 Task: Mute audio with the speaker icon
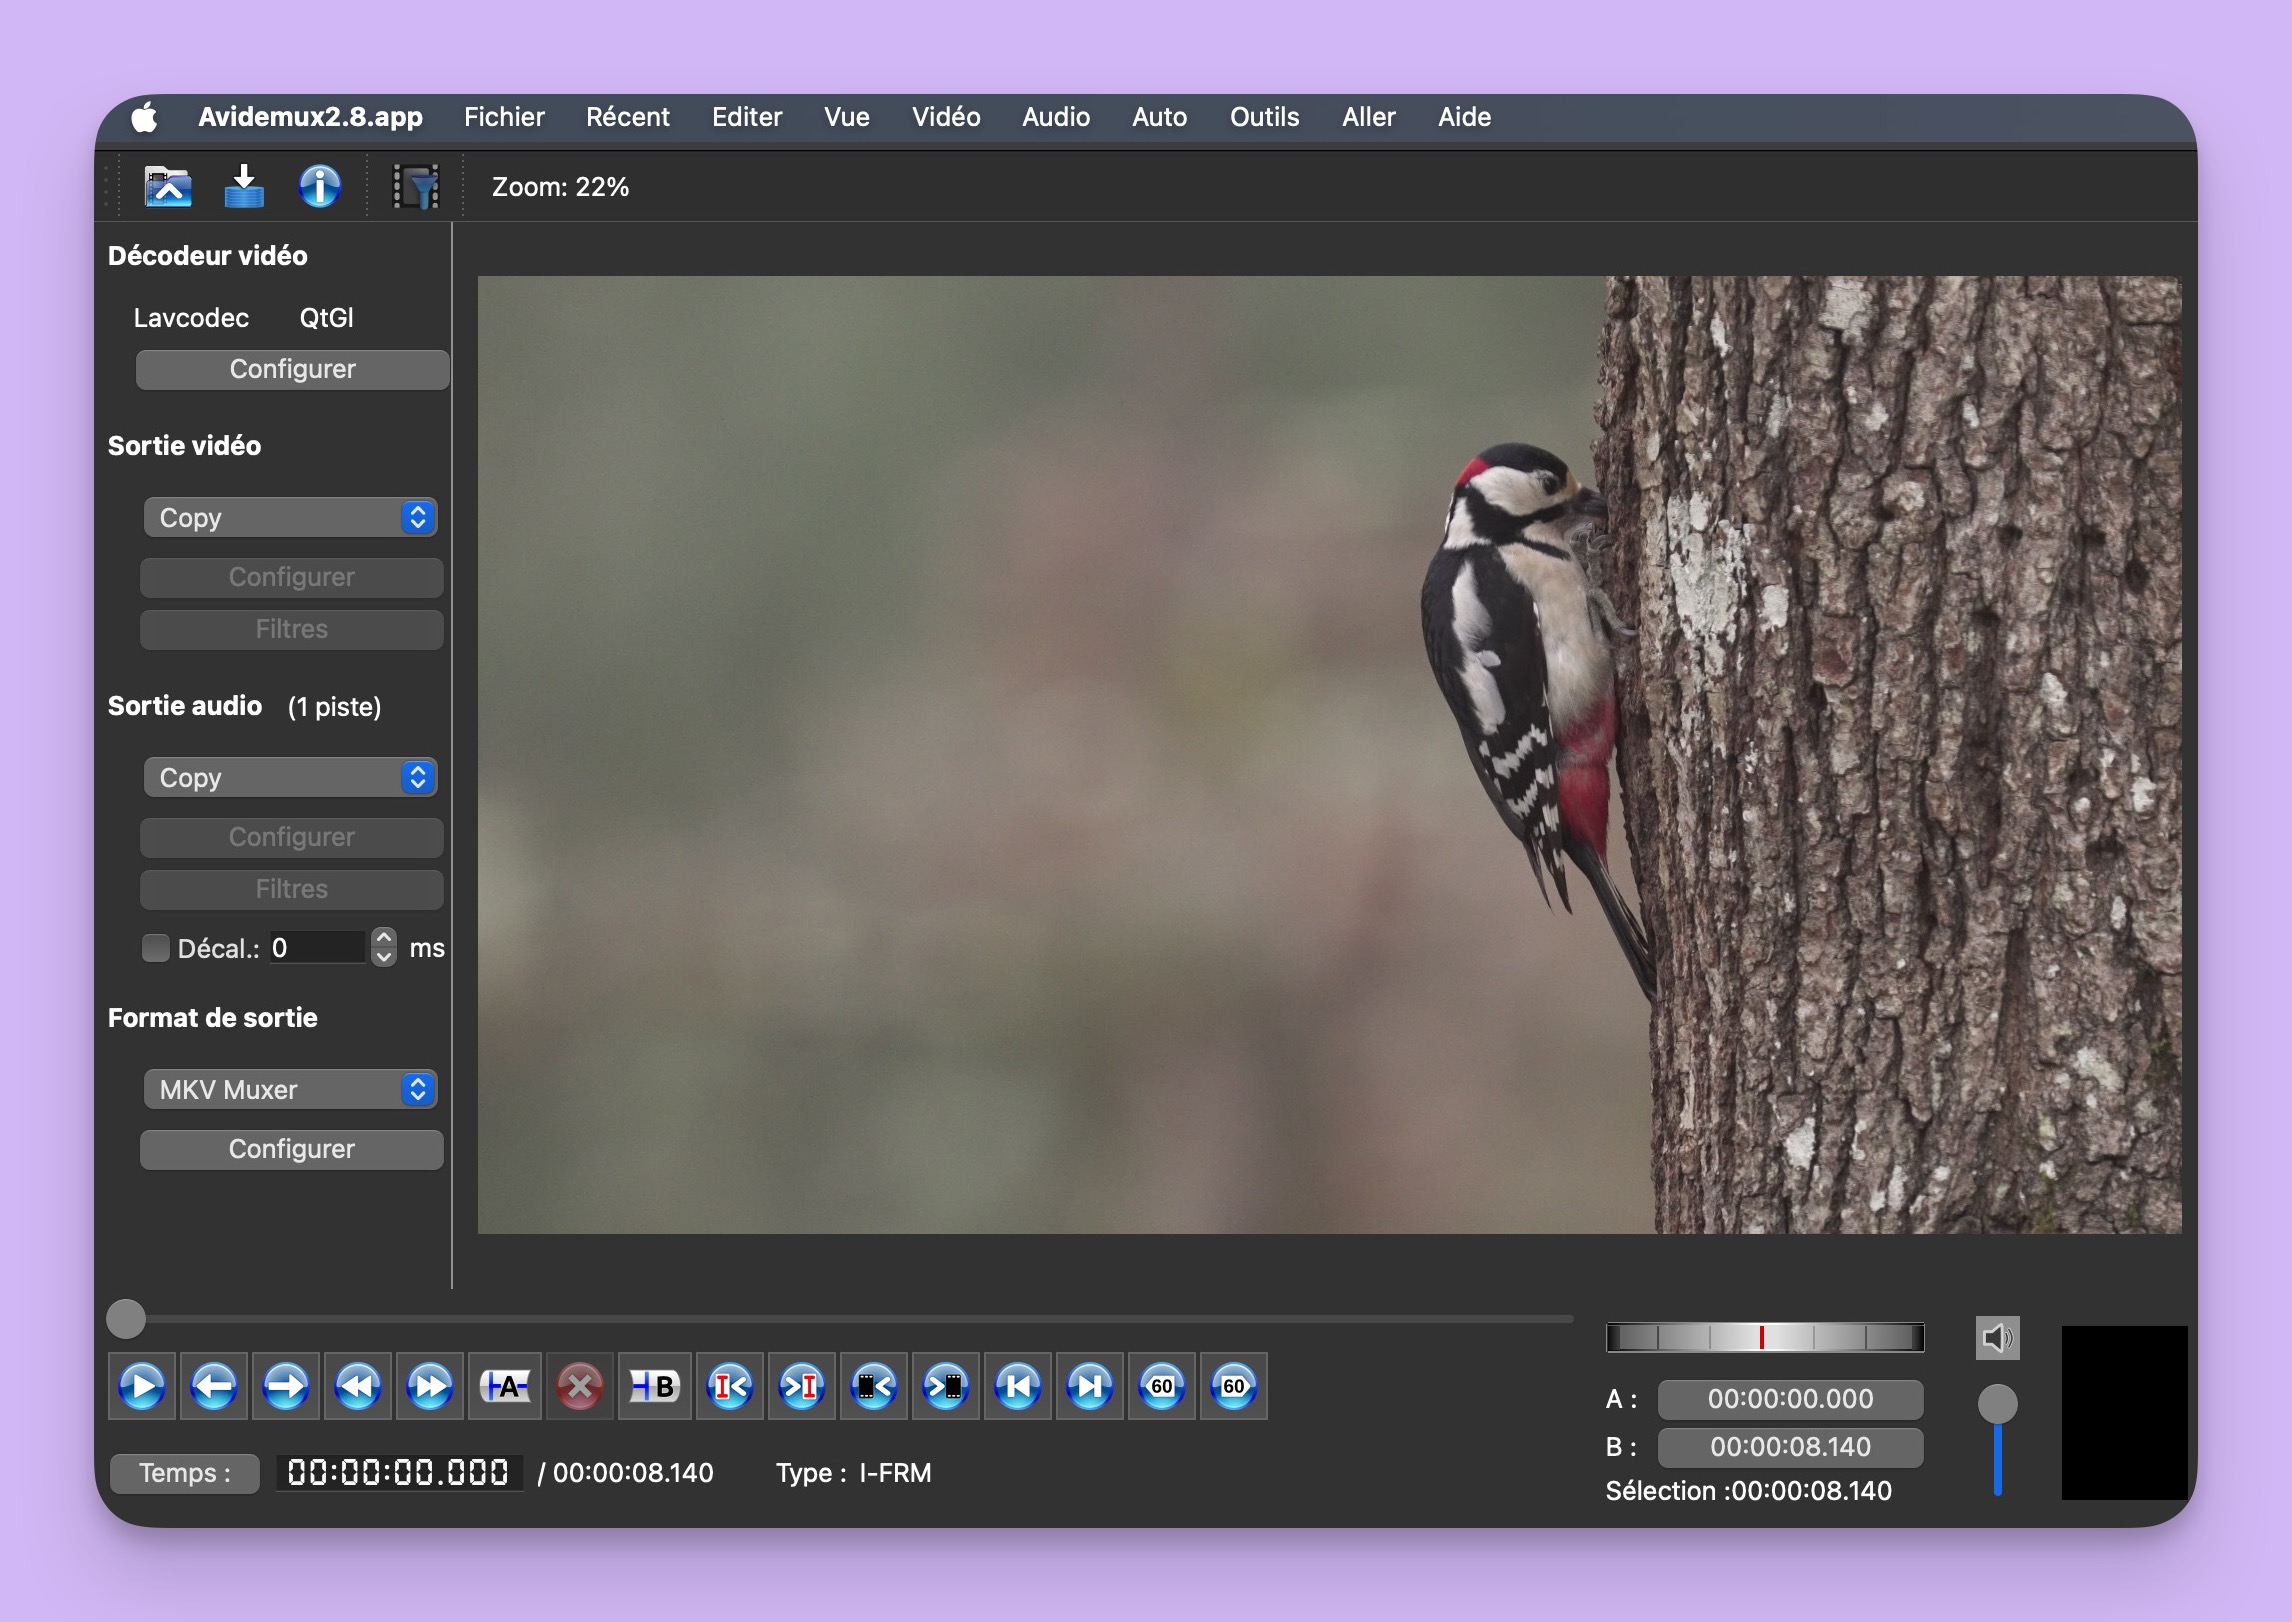coord(1997,1338)
